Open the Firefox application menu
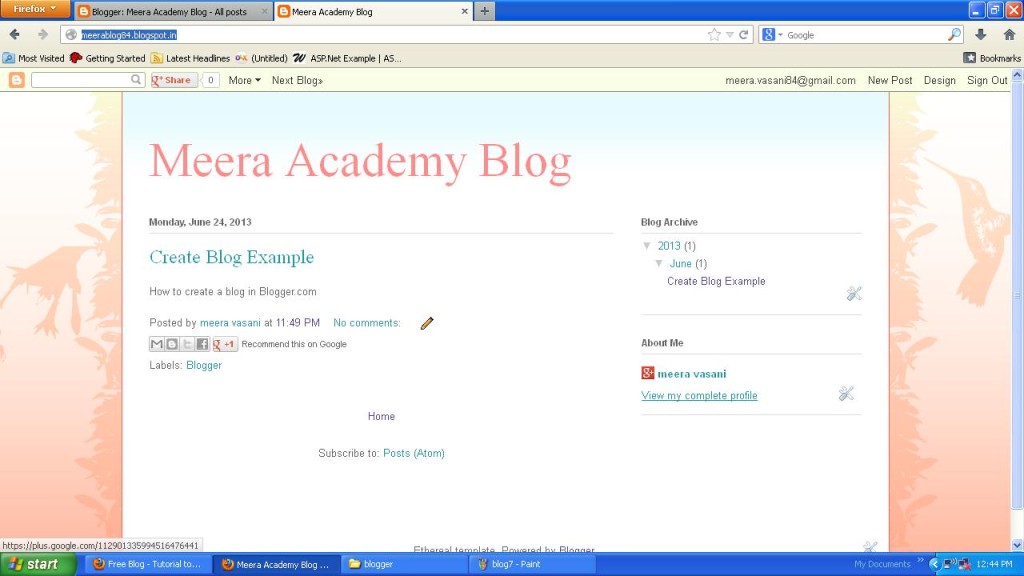The image size is (1024, 576). (x=33, y=8)
